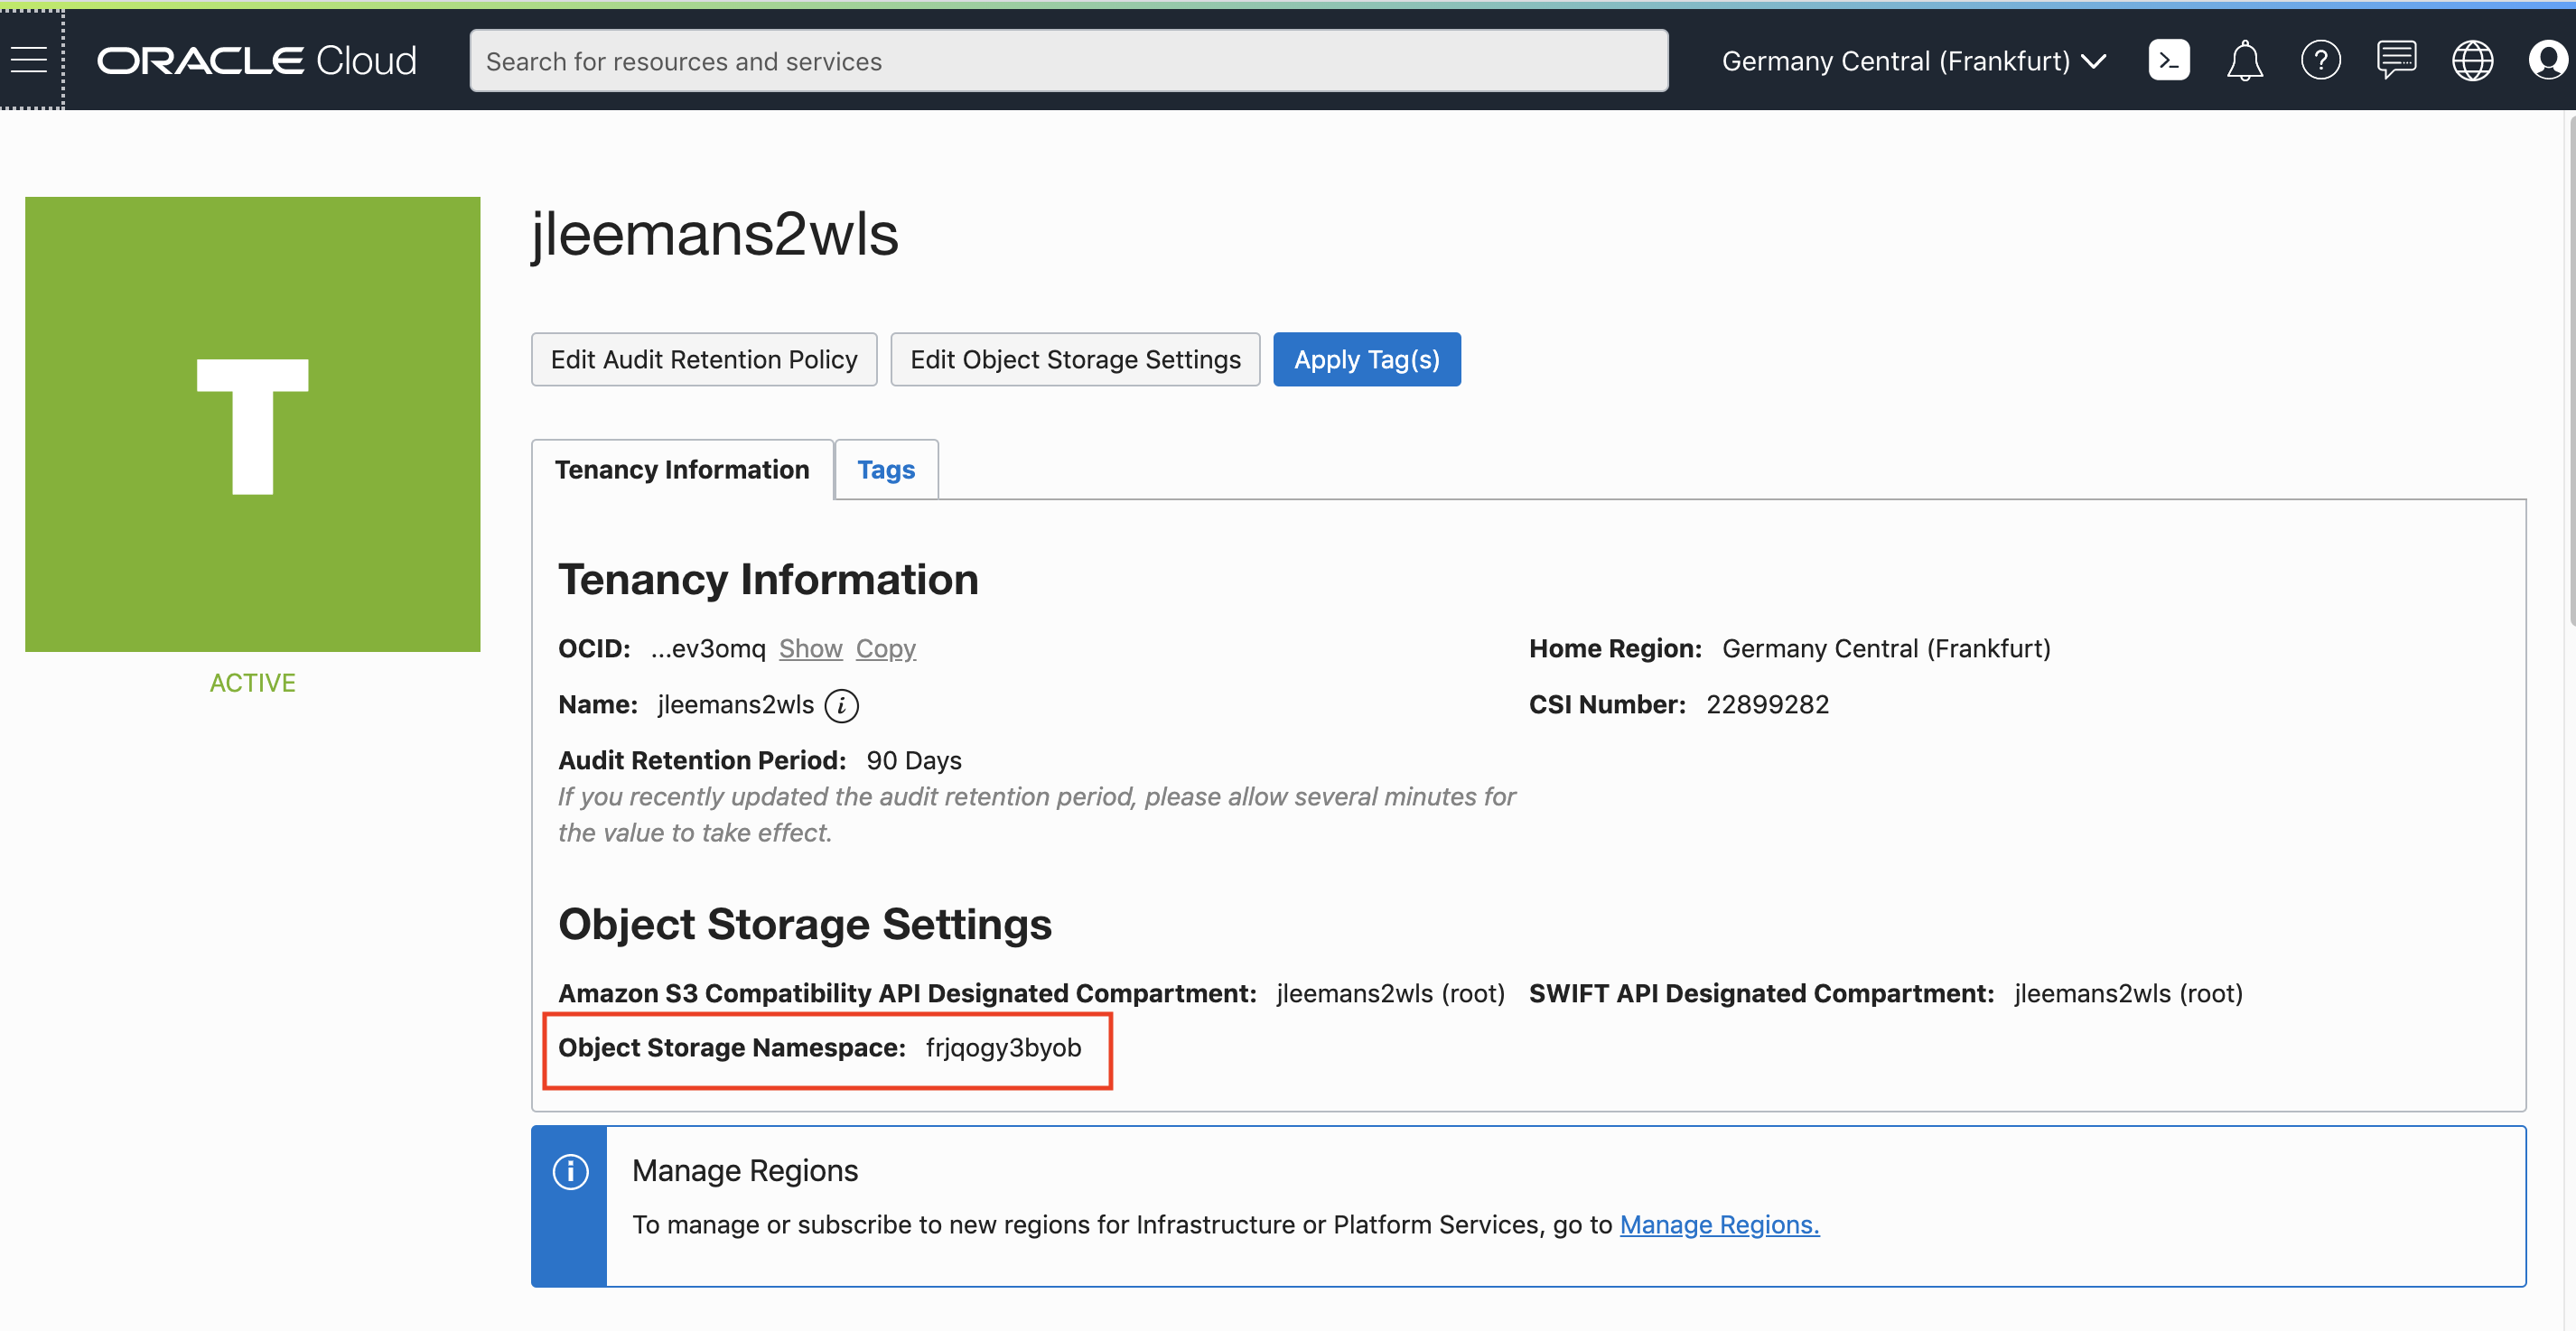Click the Oracle Cloud logo
The width and height of the screenshot is (2576, 1331).
(256, 61)
